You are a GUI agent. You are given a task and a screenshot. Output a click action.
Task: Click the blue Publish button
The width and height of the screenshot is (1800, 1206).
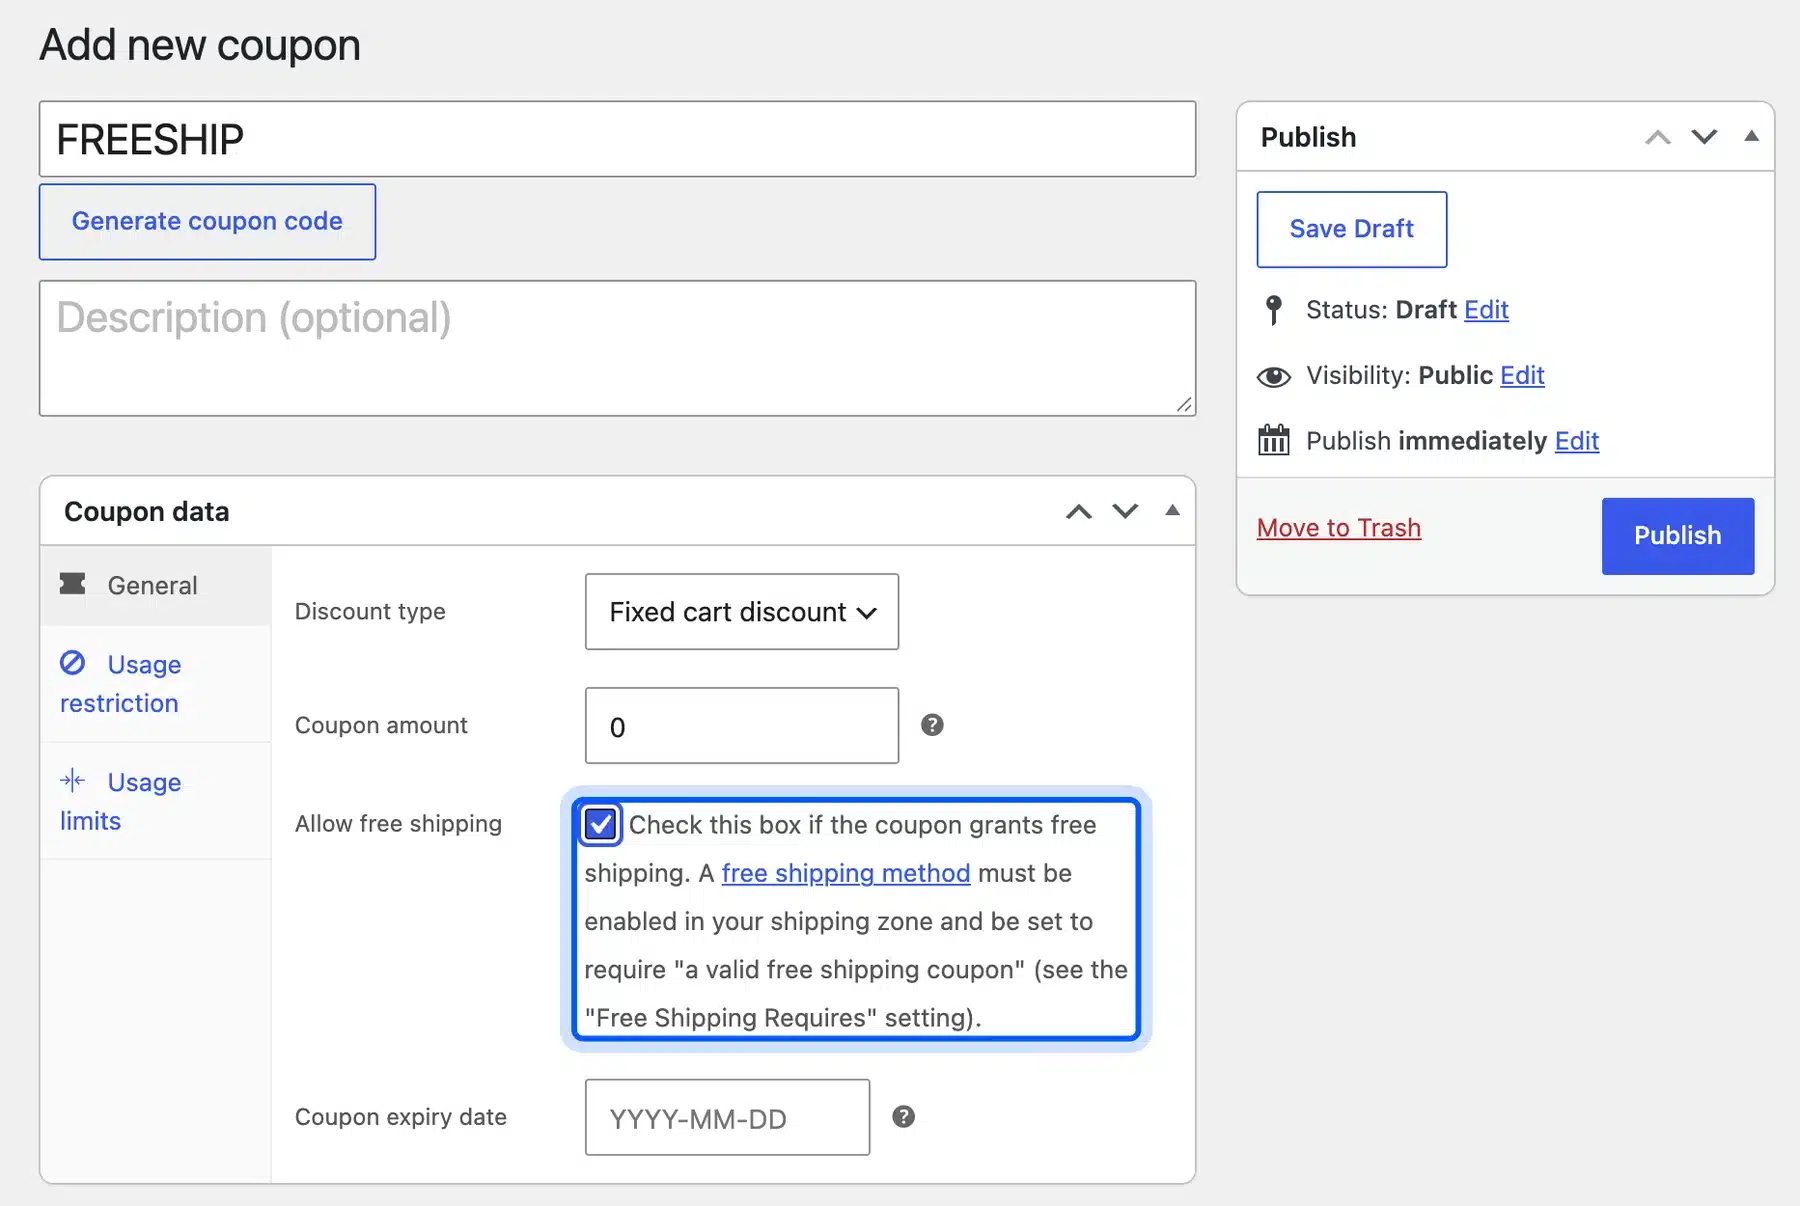(1677, 536)
